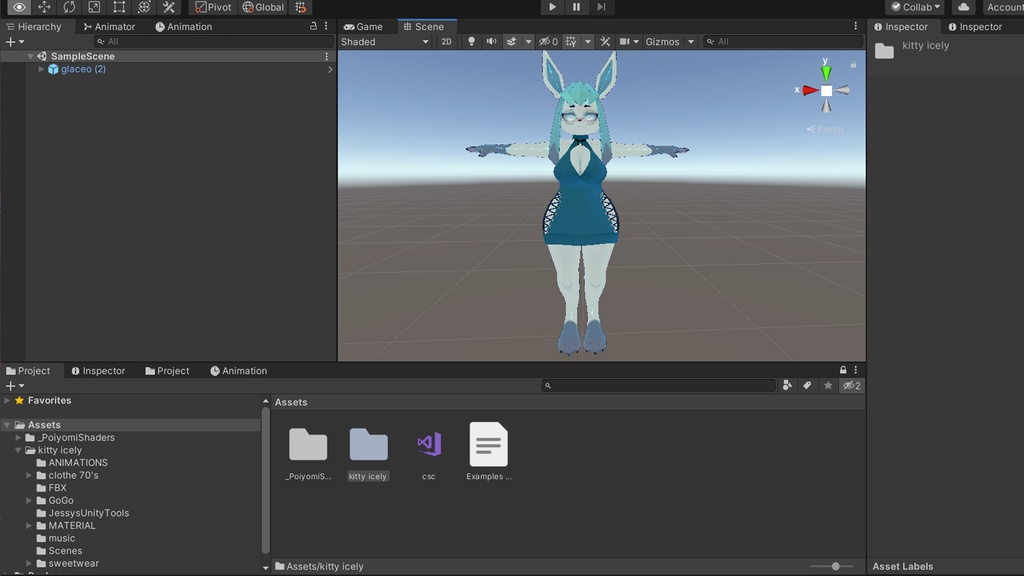Enable 2D view mode

446,41
